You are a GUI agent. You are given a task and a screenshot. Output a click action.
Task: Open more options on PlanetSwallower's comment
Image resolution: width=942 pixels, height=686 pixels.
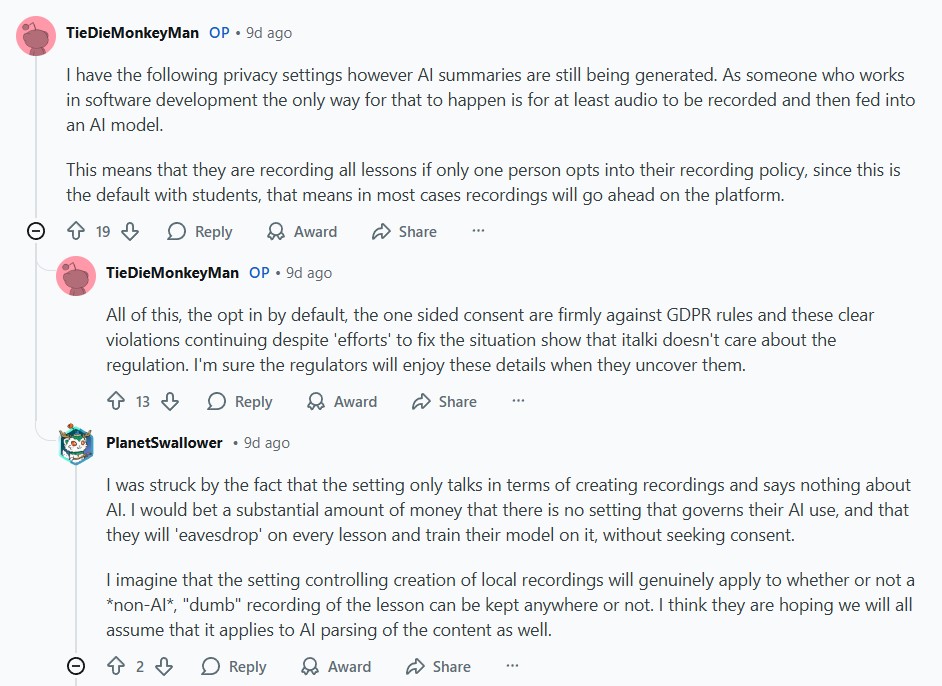tap(512, 666)
